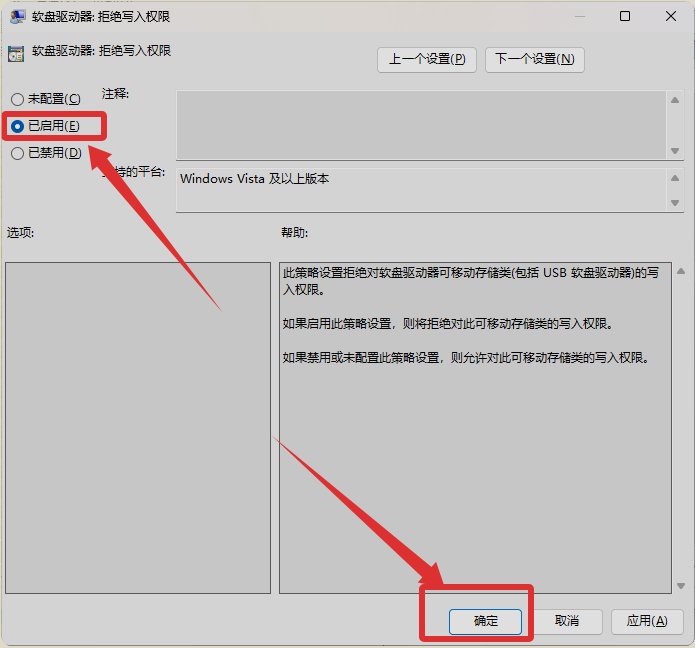Maximize the policy settings window
695x648 pixels.
pyautogui.click(x=625, y=16)
